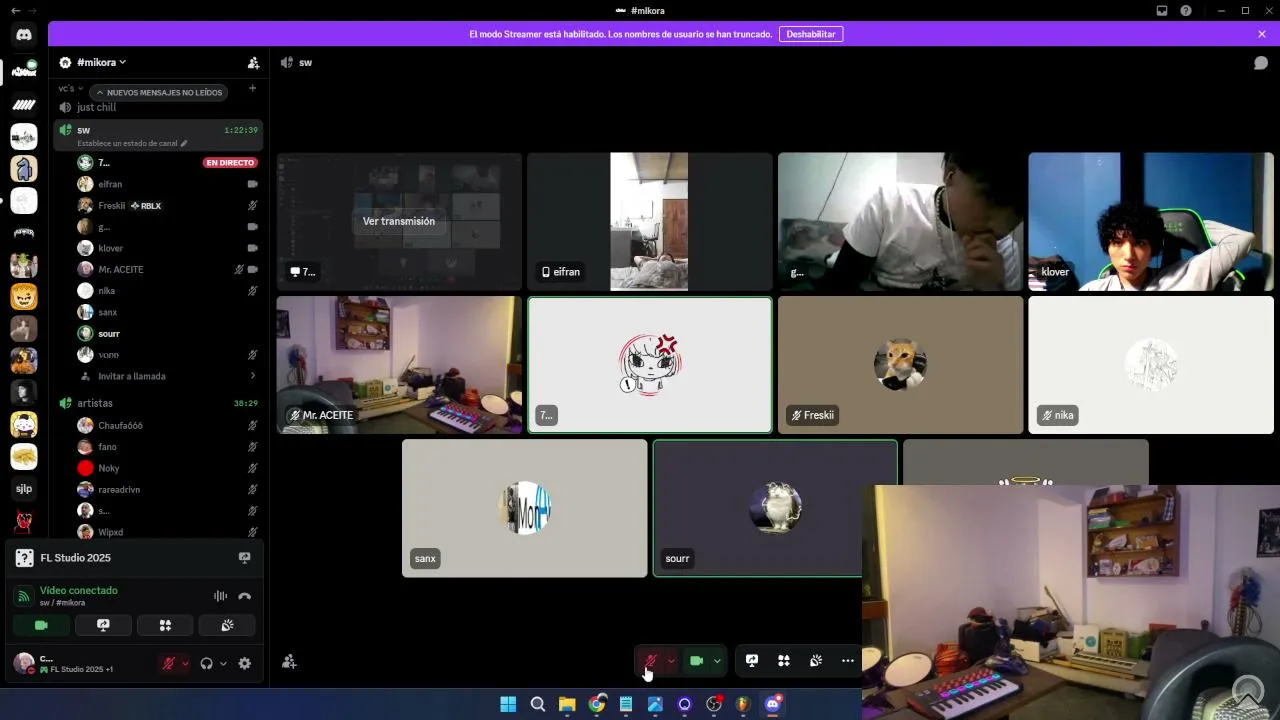
Task: Open camera dropdown in call control bar
Action: [x=717, y=660]
